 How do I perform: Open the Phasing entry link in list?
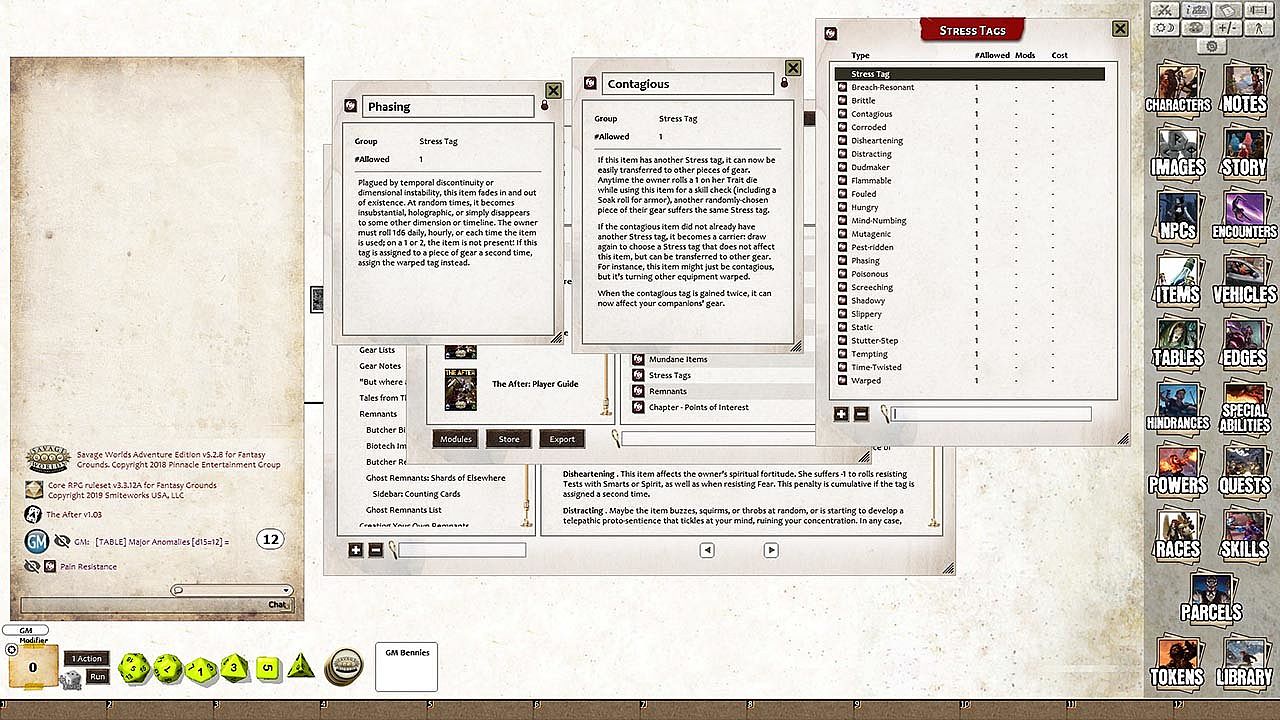tap(843, 261)
